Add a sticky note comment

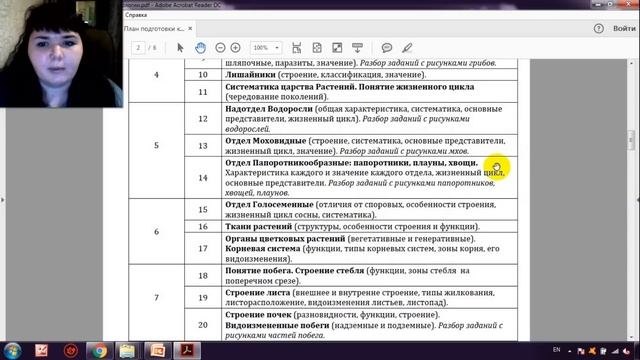[x=387, y=48]
